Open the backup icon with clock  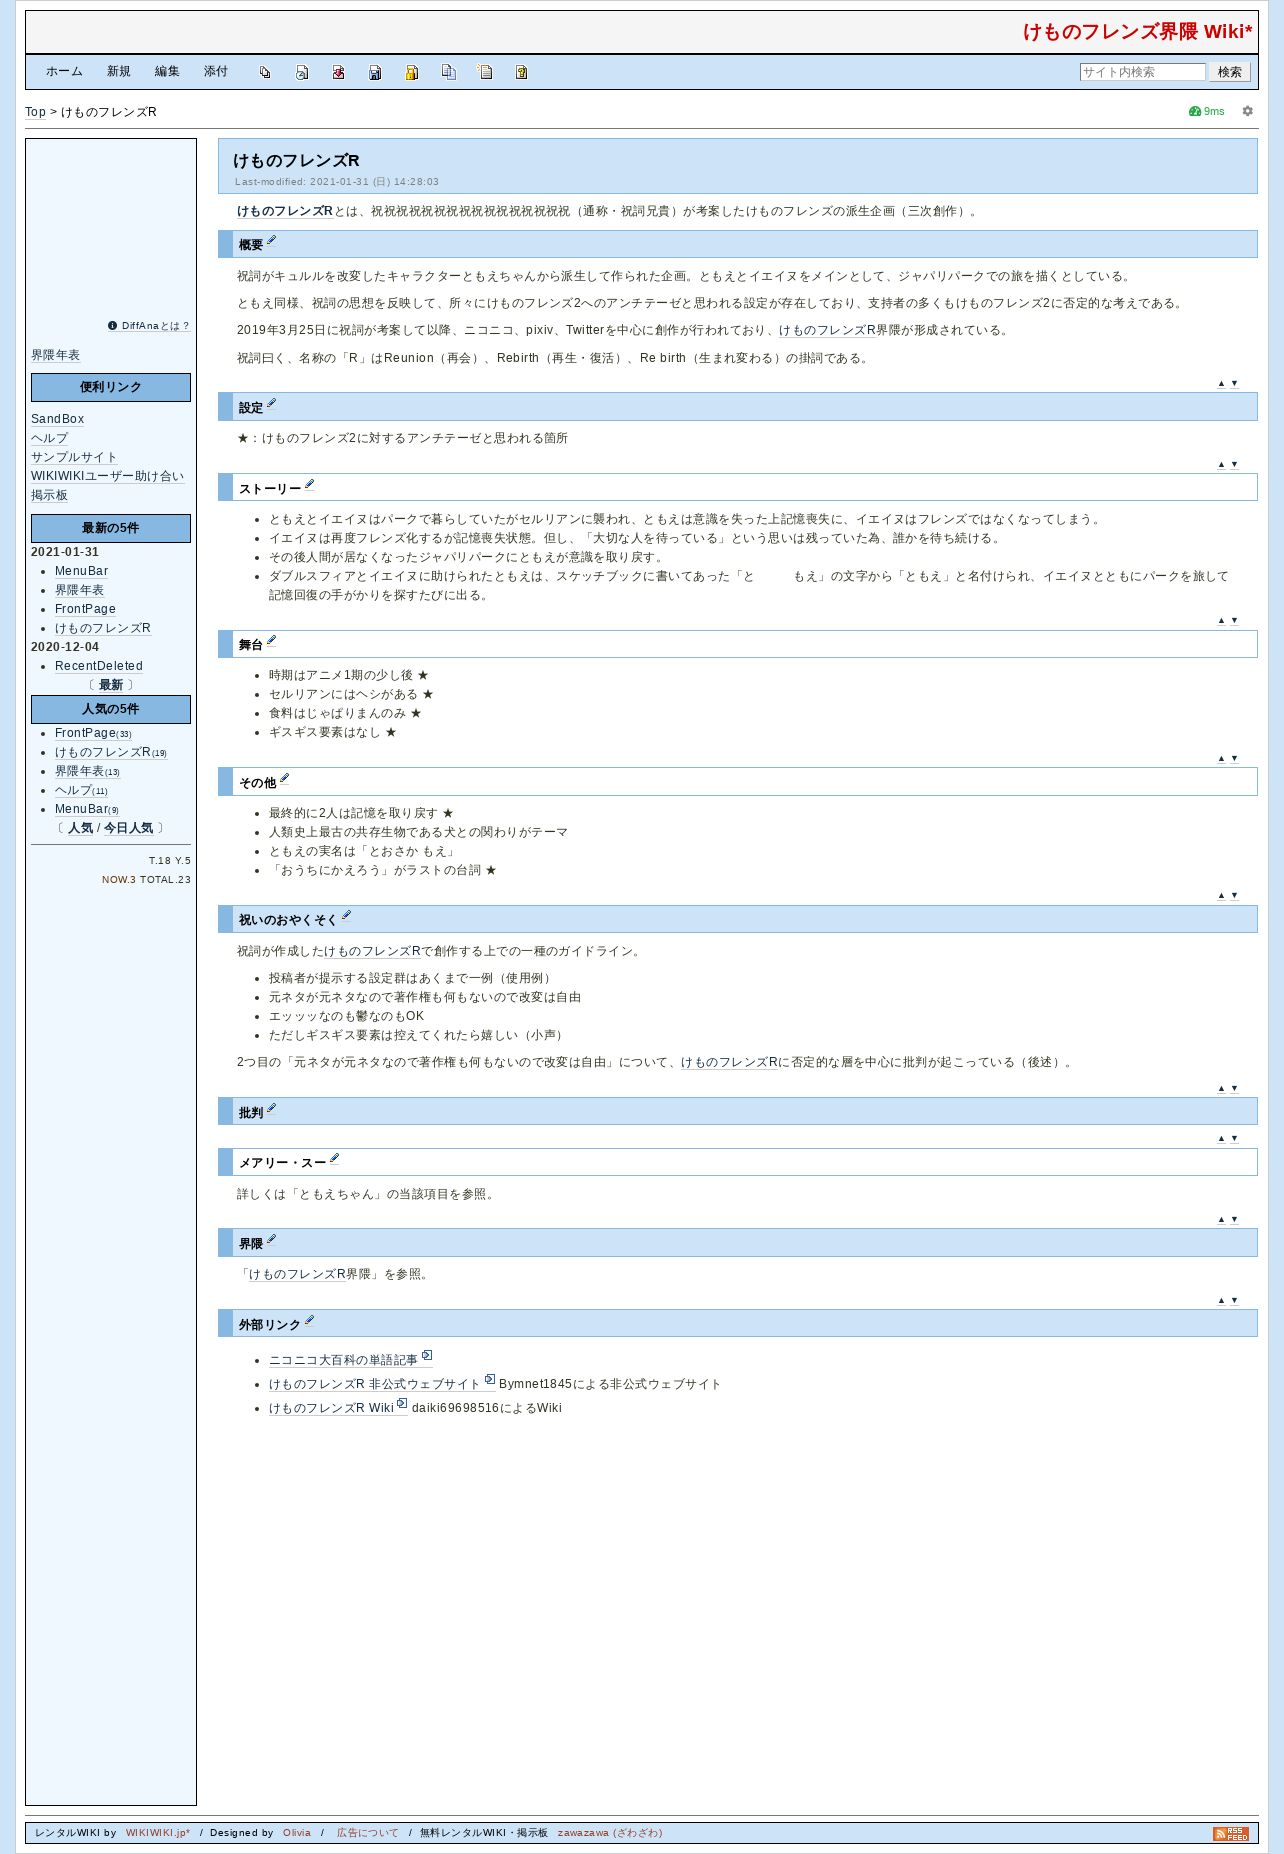[302, 72]
